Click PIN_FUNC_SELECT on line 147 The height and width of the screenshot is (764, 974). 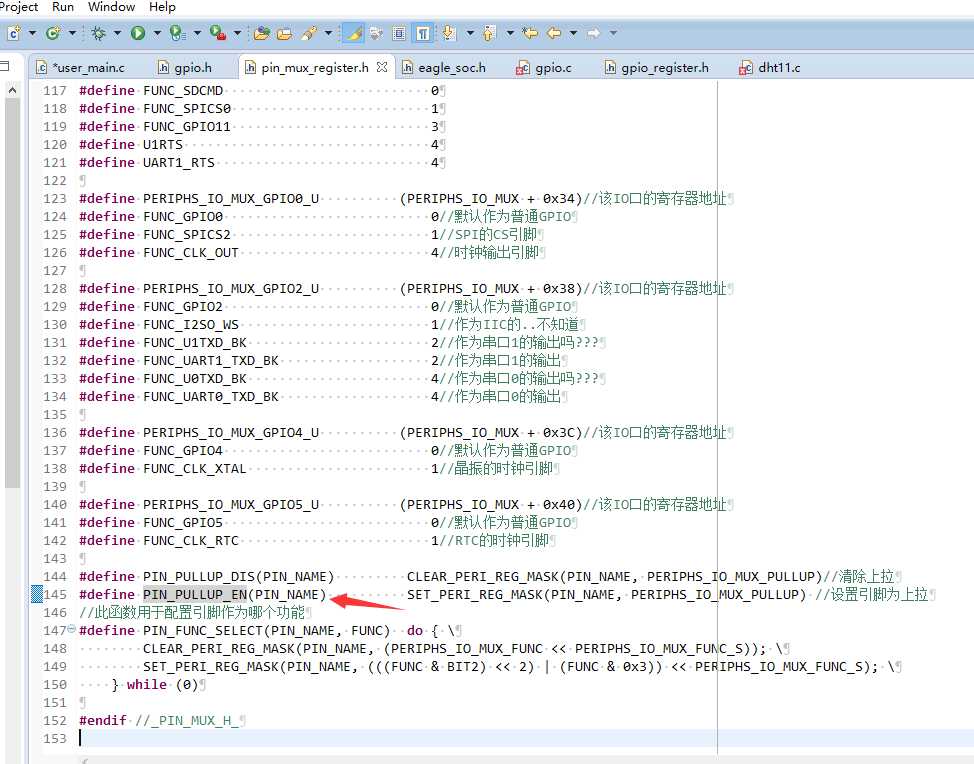tap(203, 630)
